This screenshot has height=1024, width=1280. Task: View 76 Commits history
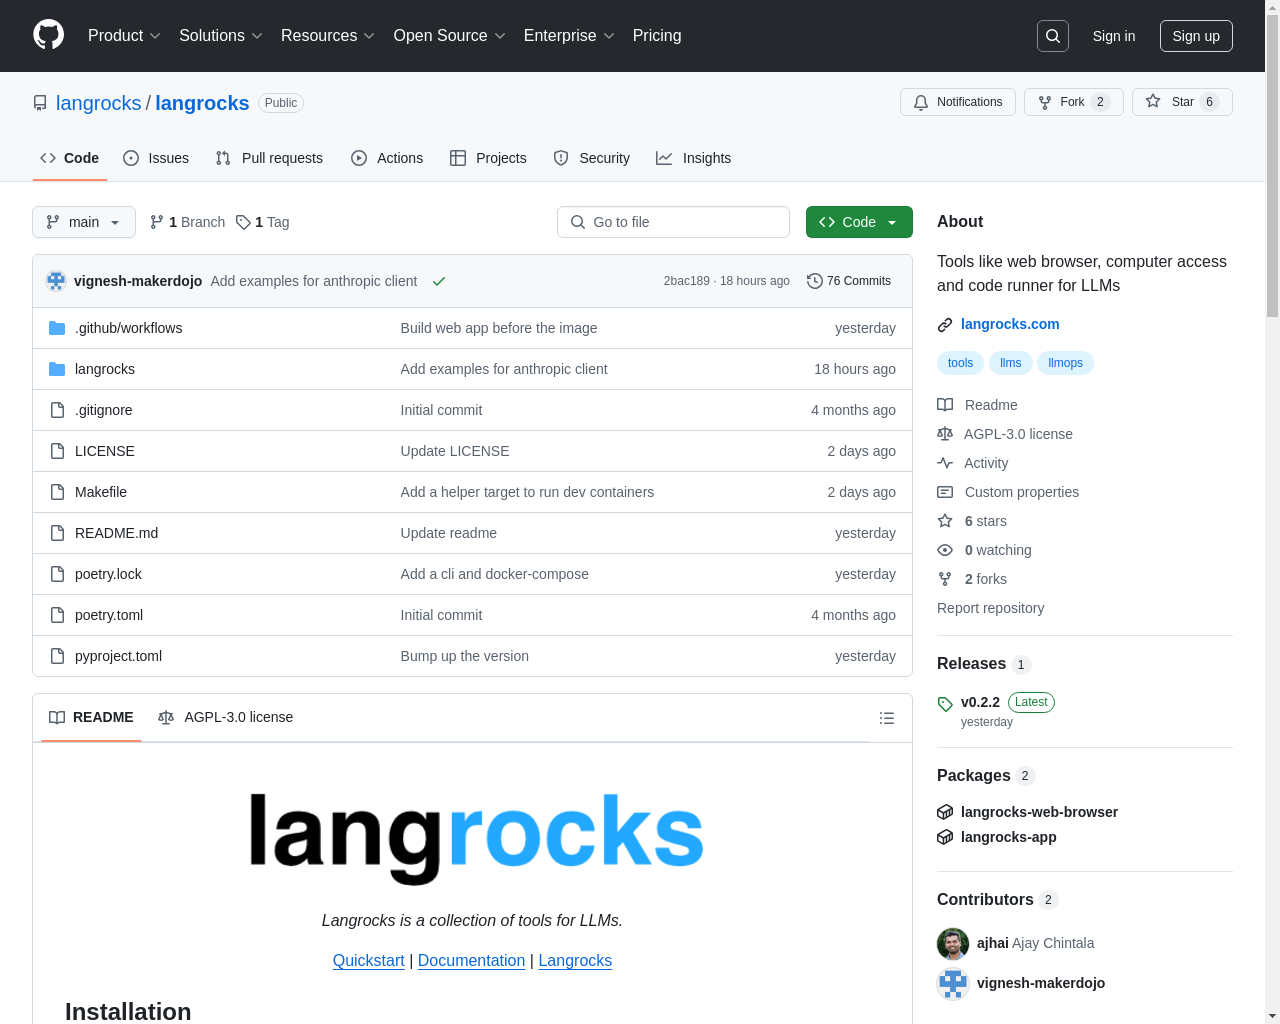[x=849, y=281]
